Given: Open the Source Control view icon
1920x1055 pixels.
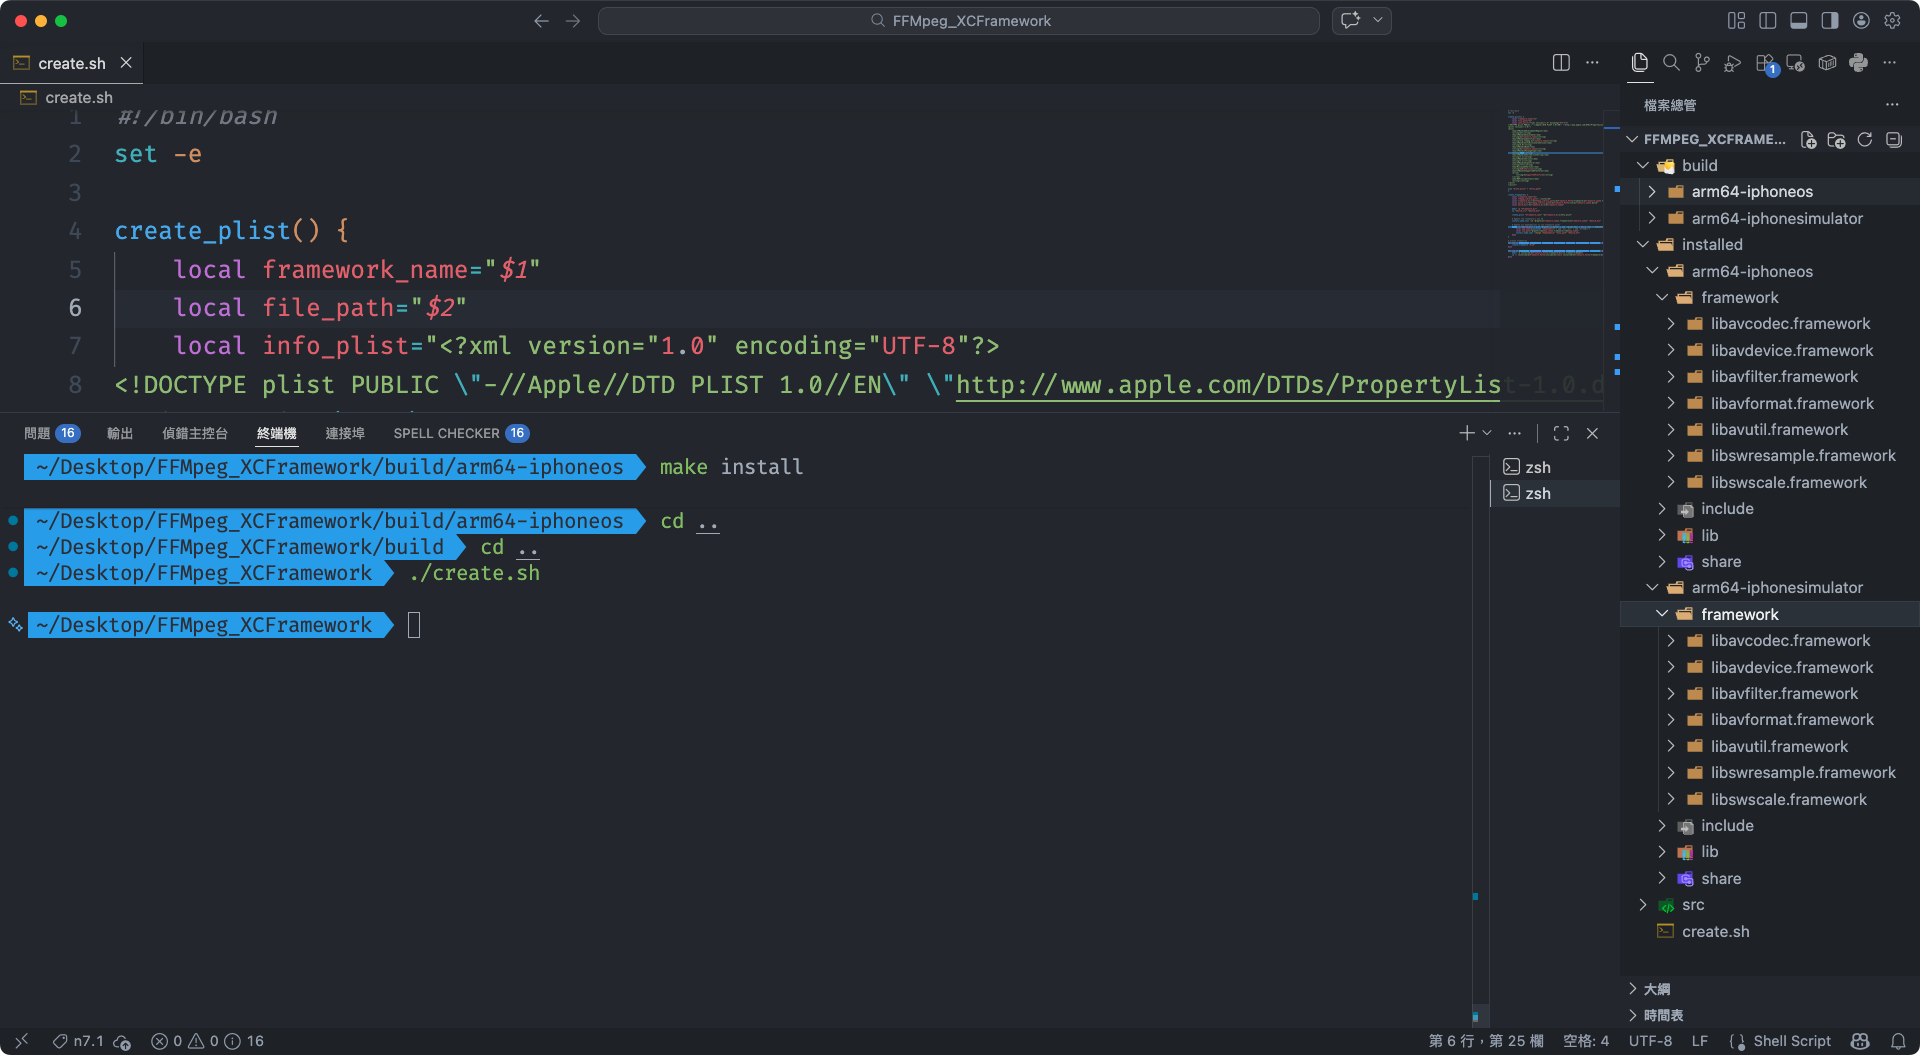Looking at the screenshot, I should [x=1702, y=63].
